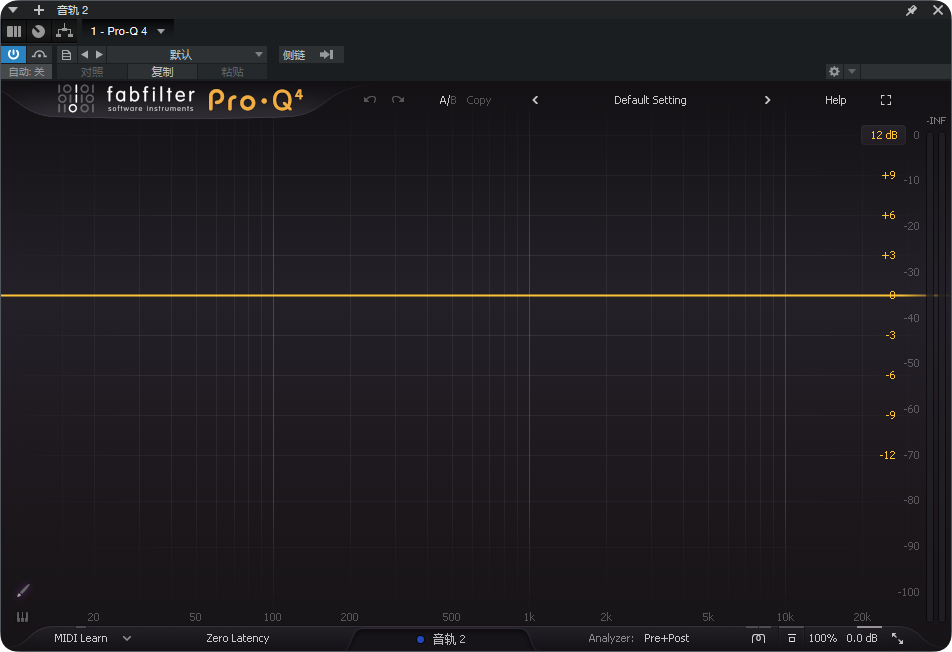The image size is (952, 652).
Task: Open the 默认 preset dropdown
Action: 187,55
